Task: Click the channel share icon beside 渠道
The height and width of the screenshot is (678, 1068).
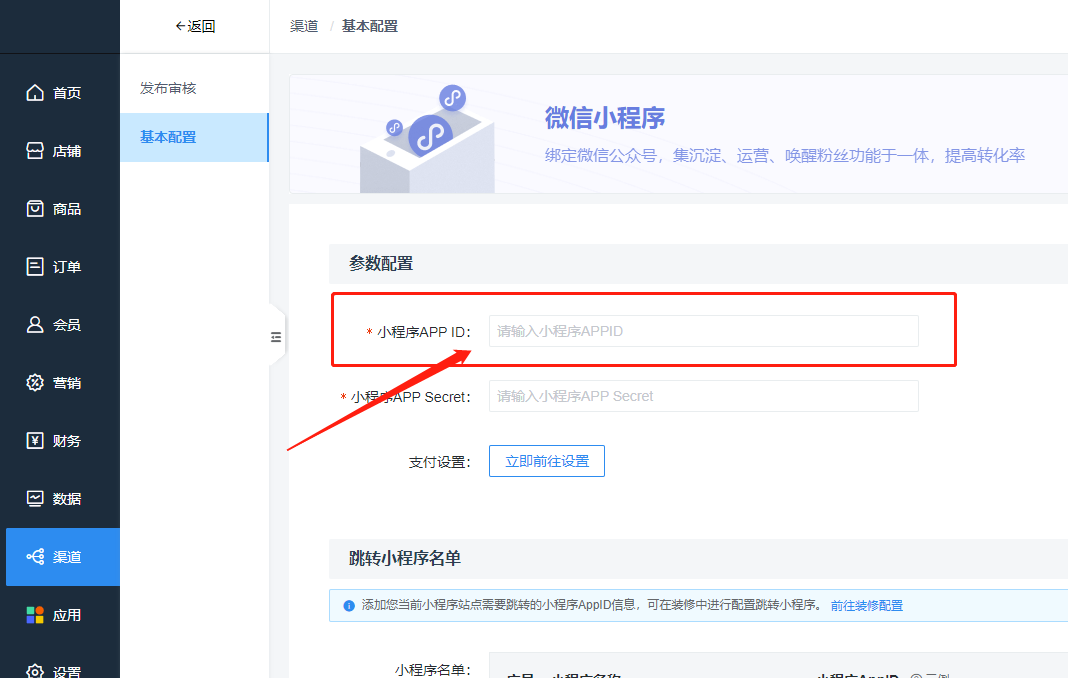Action: click(x=35, y=557)
